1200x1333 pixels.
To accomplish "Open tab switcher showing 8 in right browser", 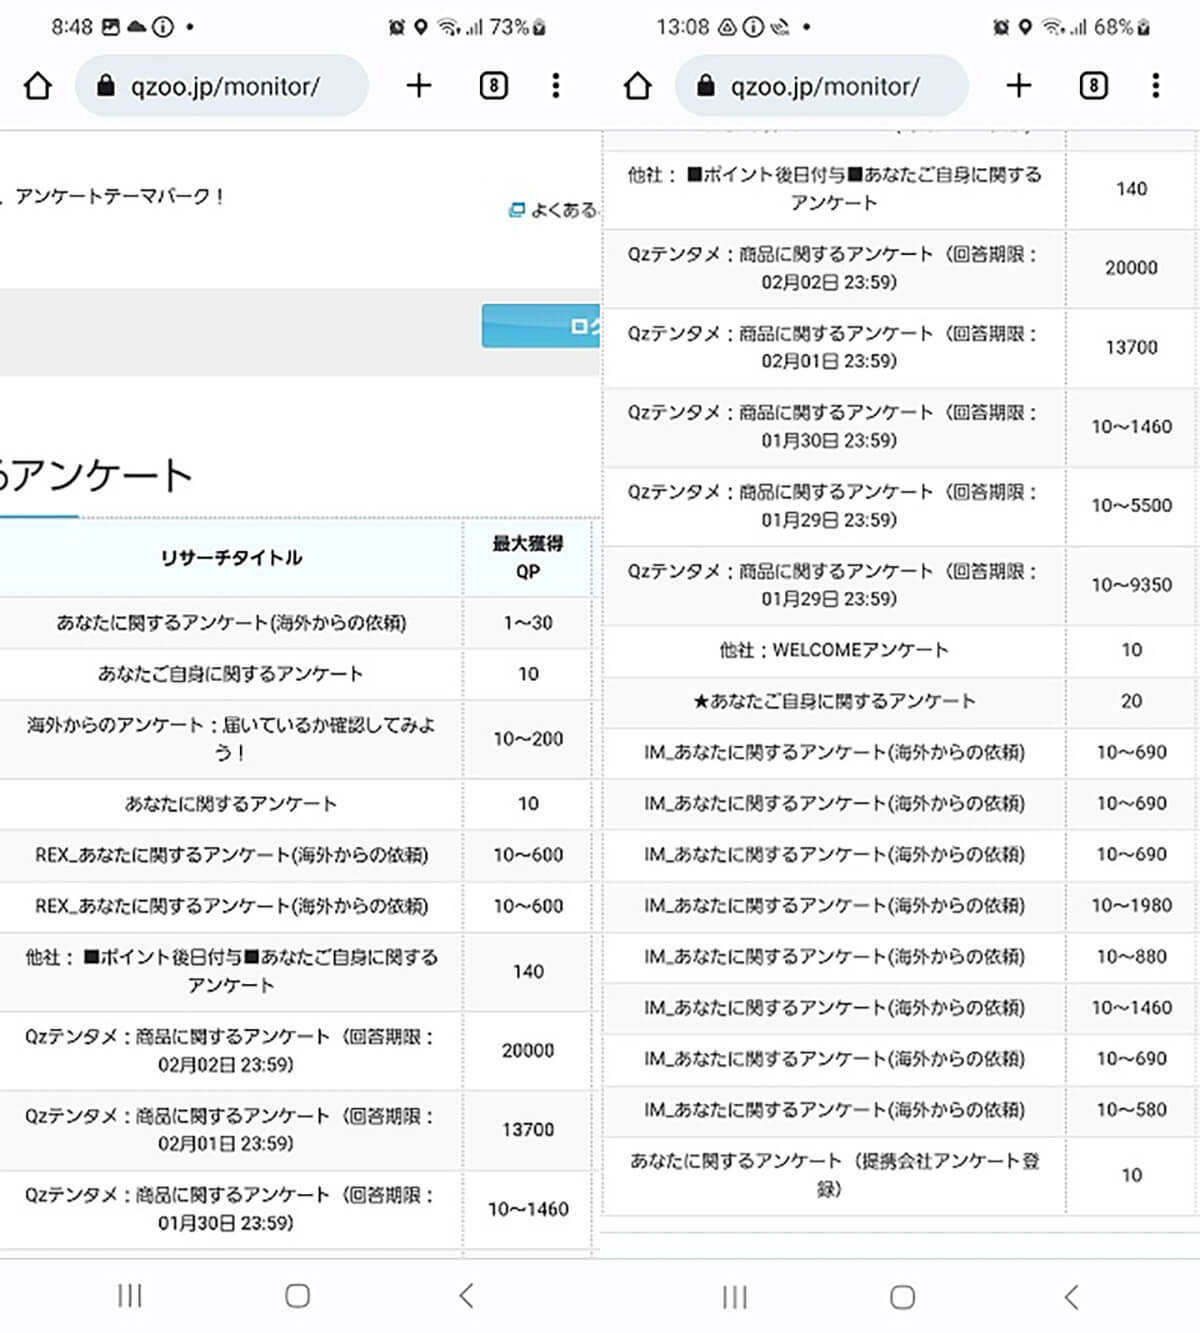I will coord(1093,86).
